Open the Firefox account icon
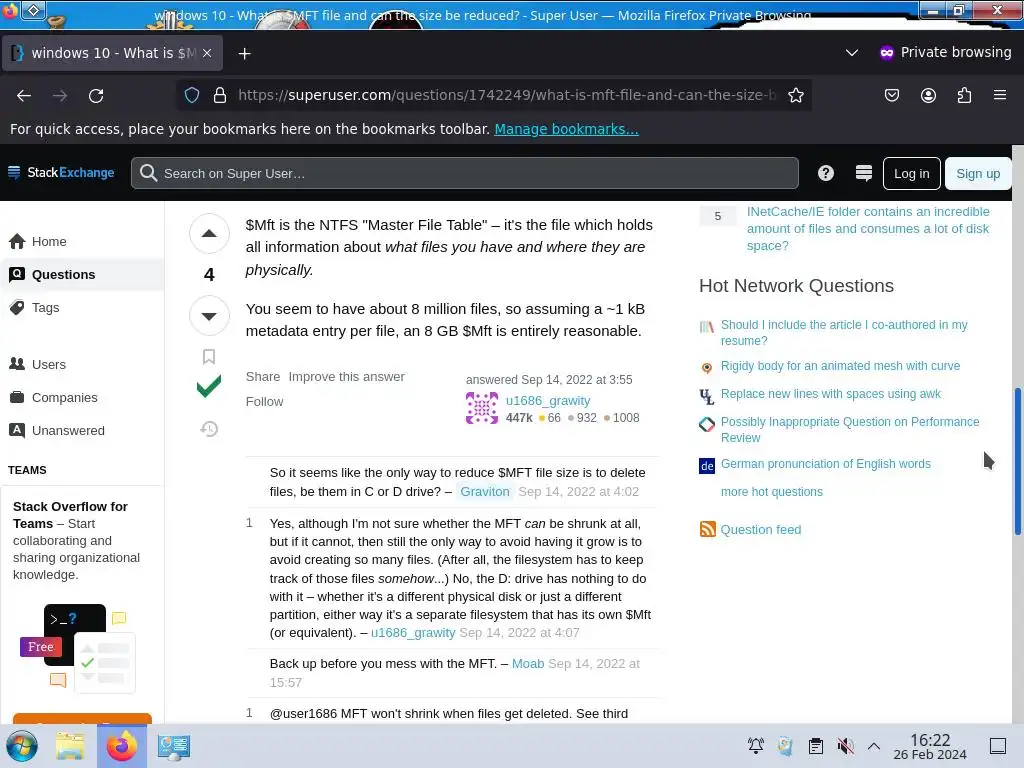 [x=928, y=95]
